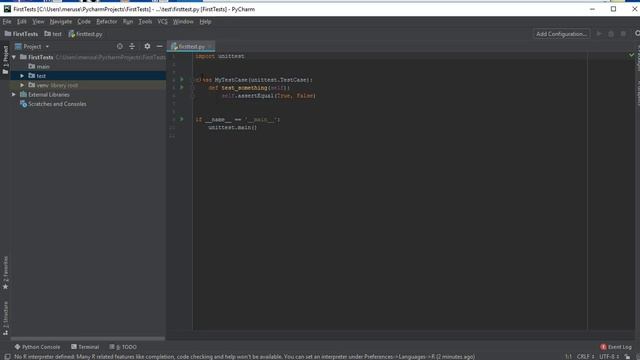Click the 1:1 cursor position indicator
Viewport: 640px width, 360px height.
click(568, 357)
